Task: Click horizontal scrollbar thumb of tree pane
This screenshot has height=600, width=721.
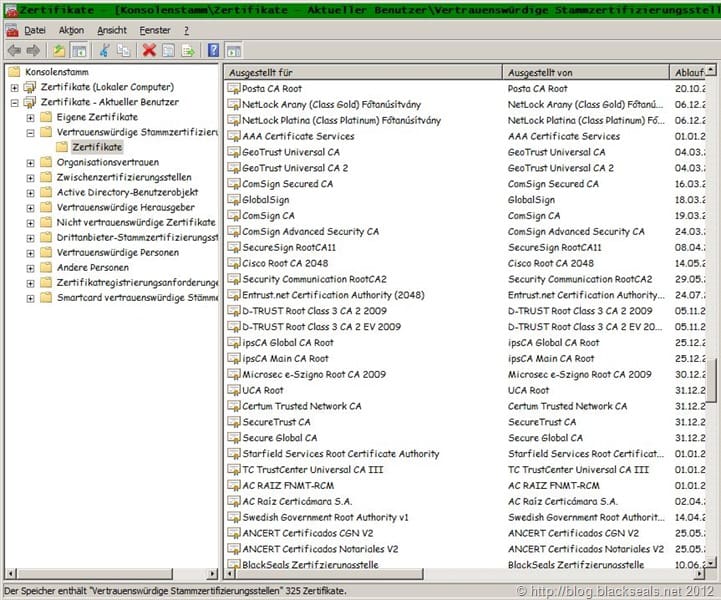Action: click(95, 574)
